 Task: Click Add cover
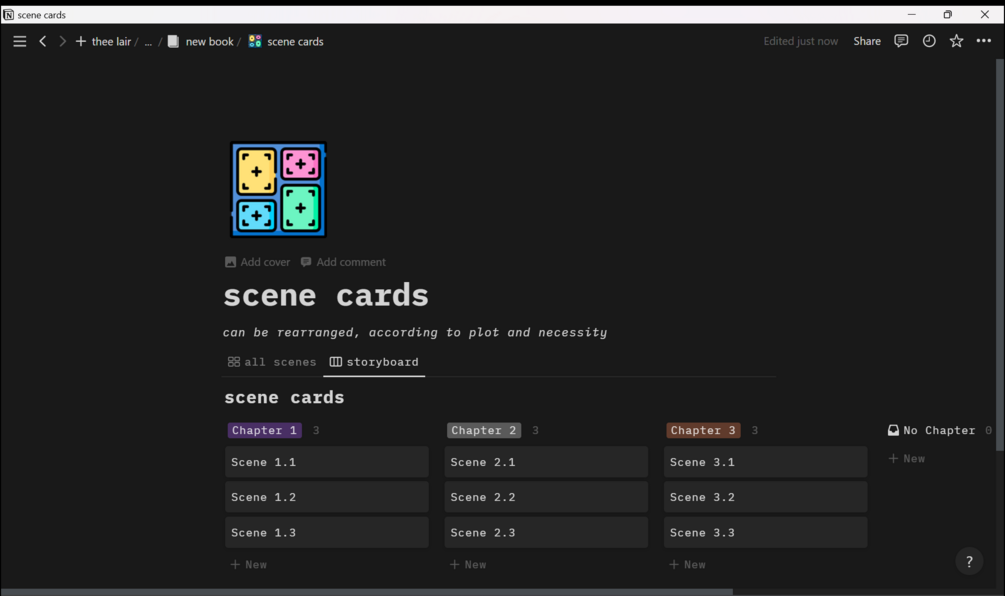click(x=257, y=262)
